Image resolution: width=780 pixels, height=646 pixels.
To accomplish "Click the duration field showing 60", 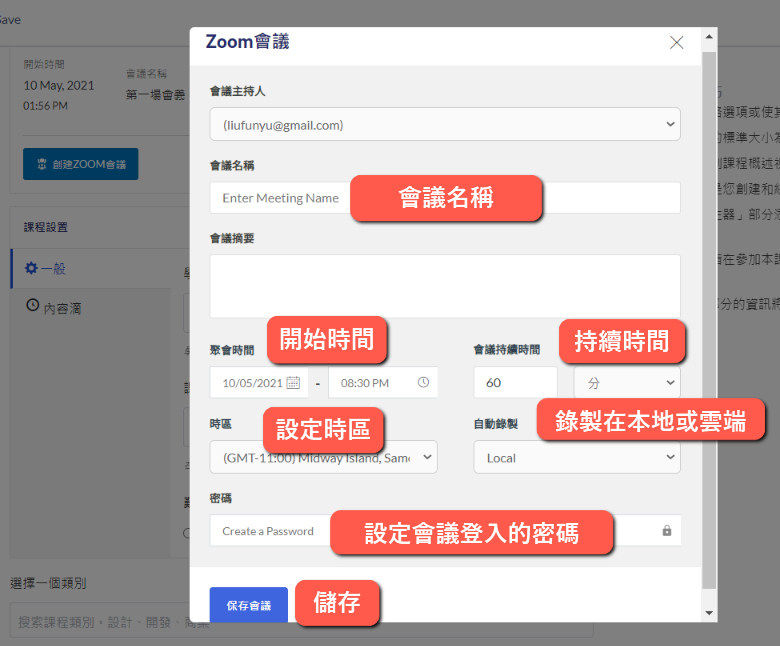I will (515, 382).
